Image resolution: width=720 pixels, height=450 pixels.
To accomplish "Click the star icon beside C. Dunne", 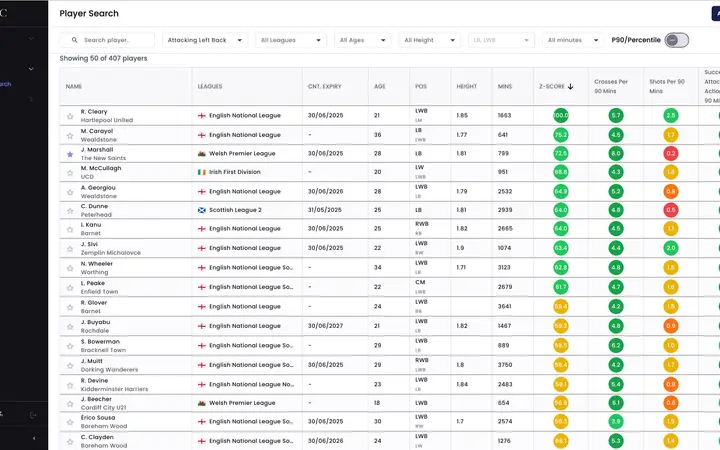I will [70, 211].
